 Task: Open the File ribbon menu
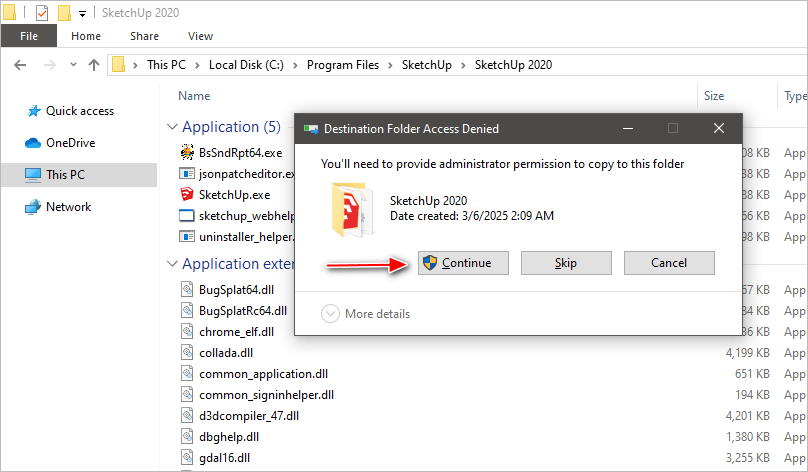coord(29,36)
